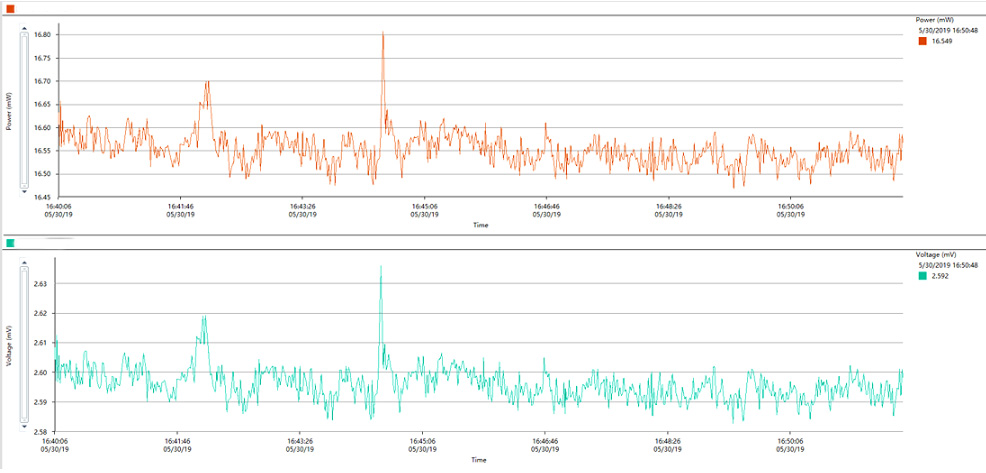This screenshot has height=473, width=986.
Task: Select the 16.549 Power legend value
Action: (x=942, y=41)
